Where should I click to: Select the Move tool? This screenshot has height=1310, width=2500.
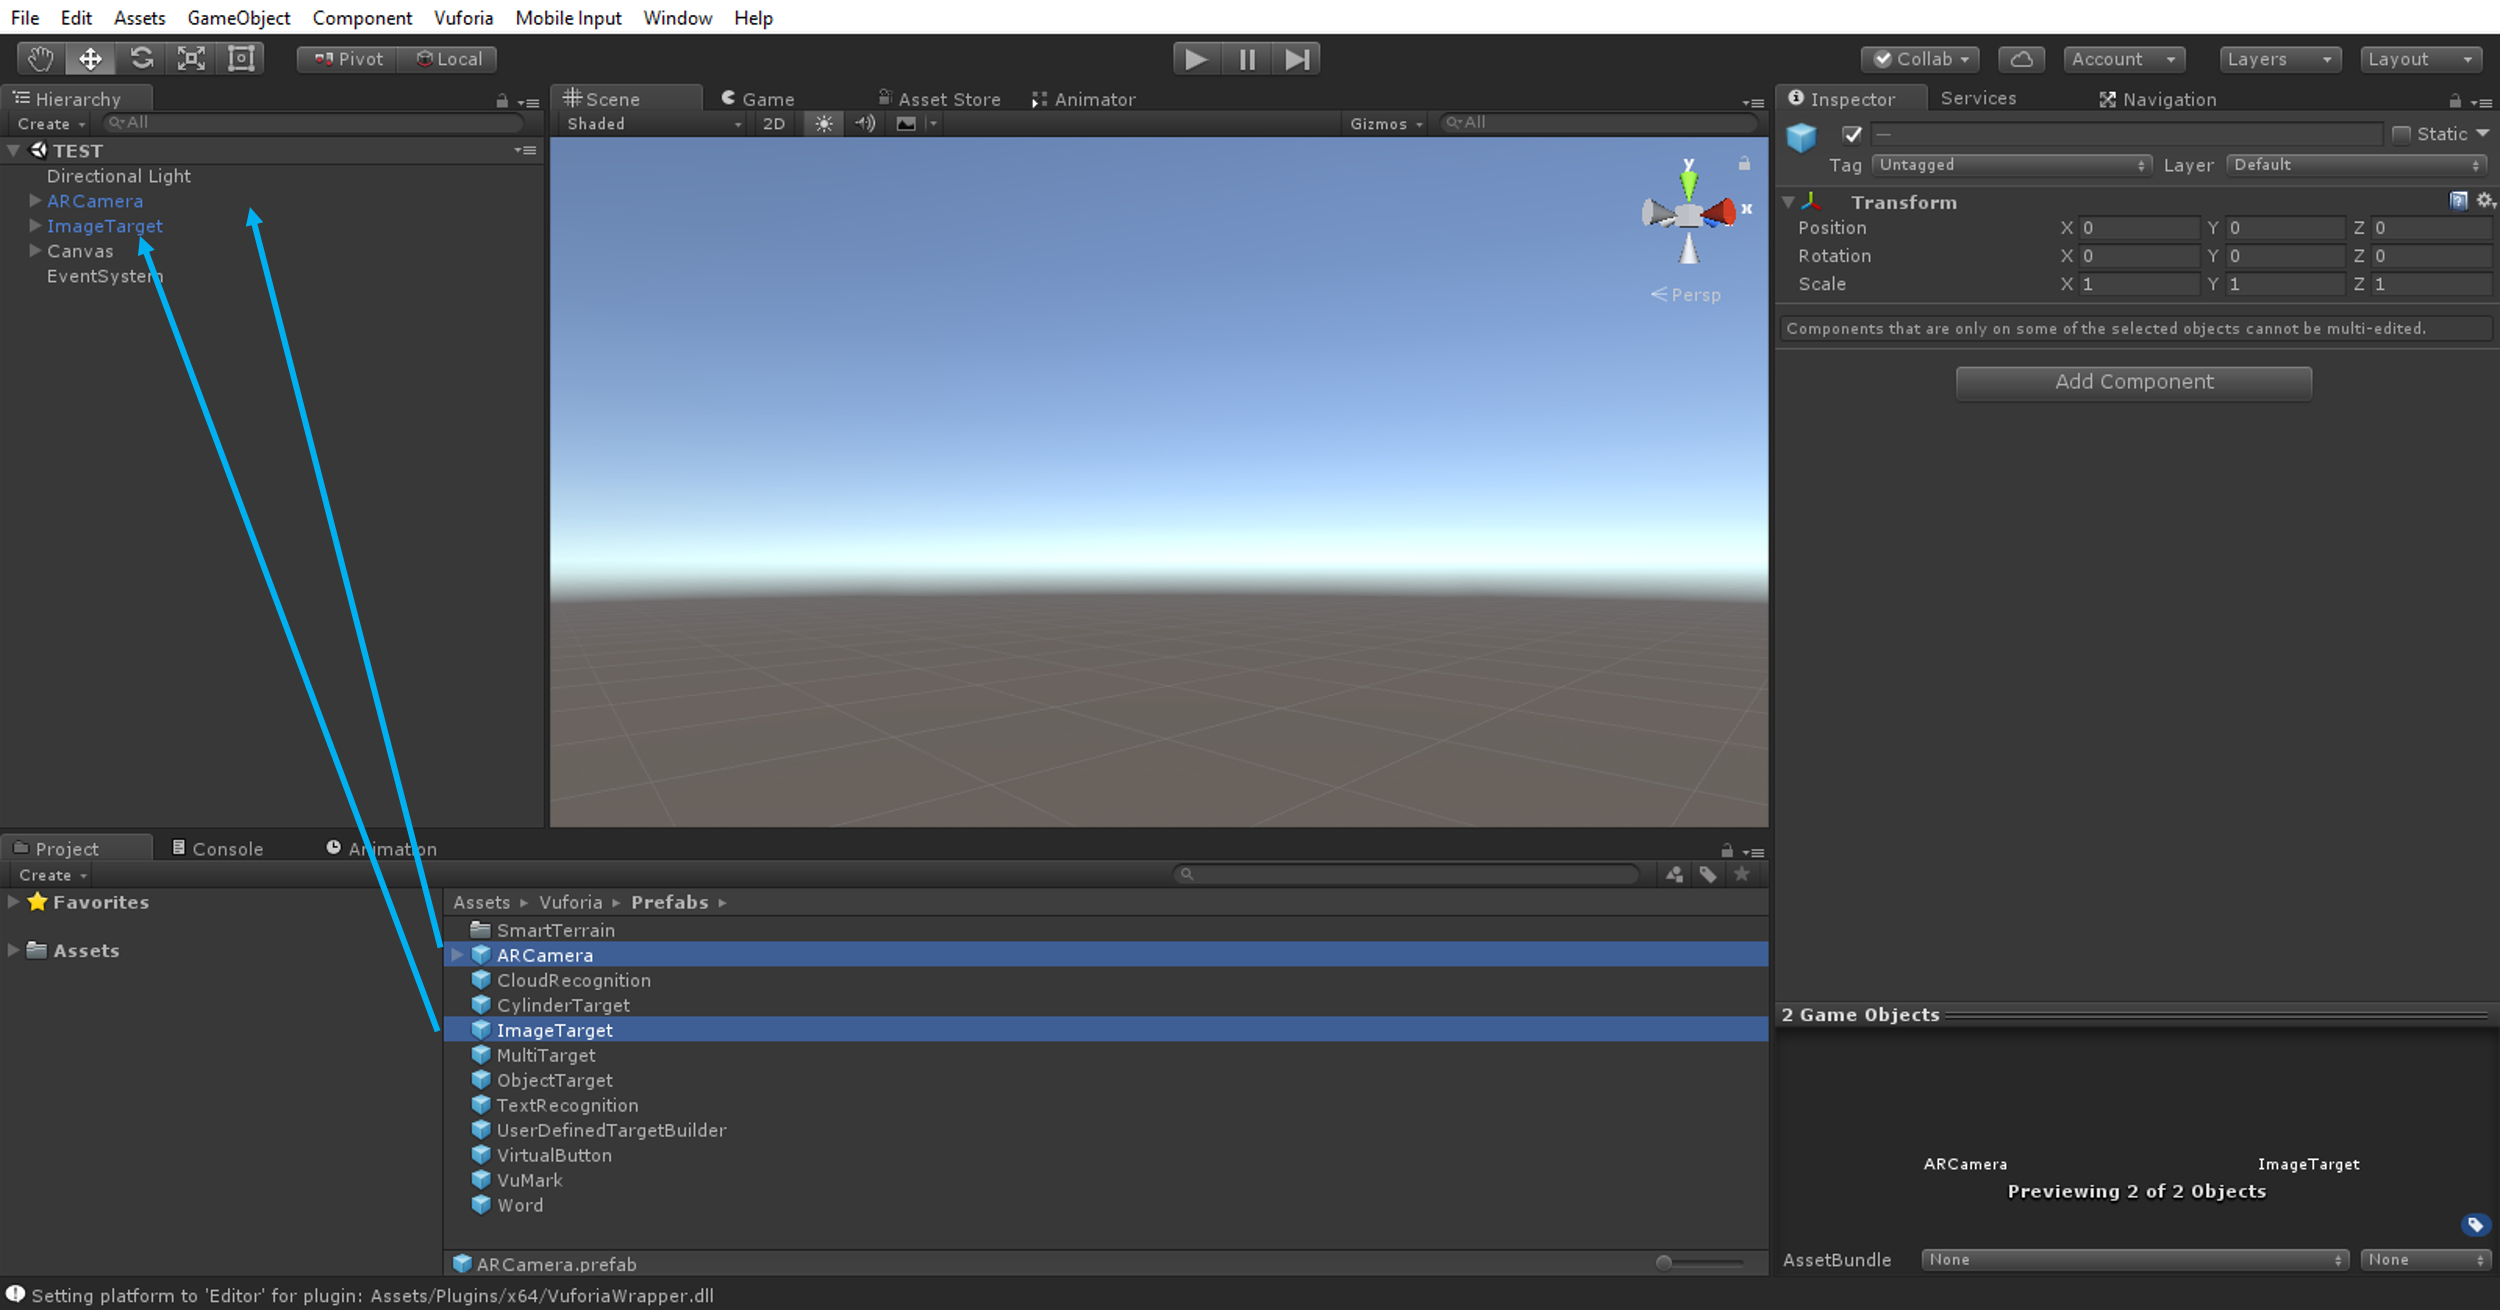click(90, 59)
